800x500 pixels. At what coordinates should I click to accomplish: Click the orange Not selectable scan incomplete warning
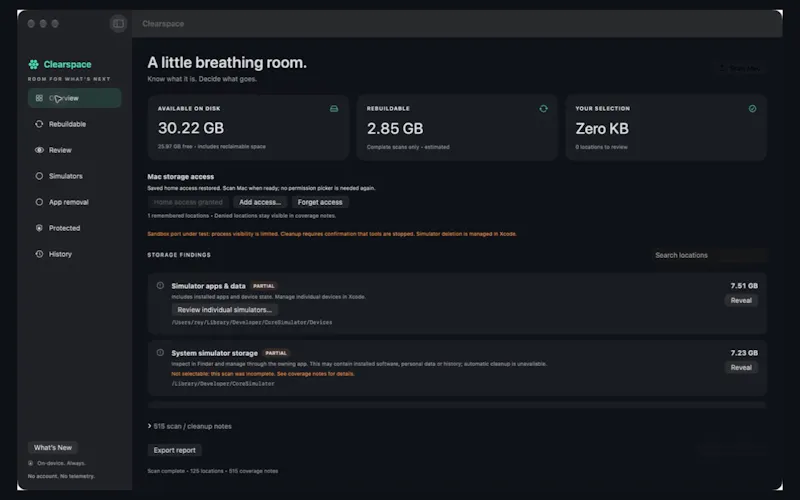263,373
